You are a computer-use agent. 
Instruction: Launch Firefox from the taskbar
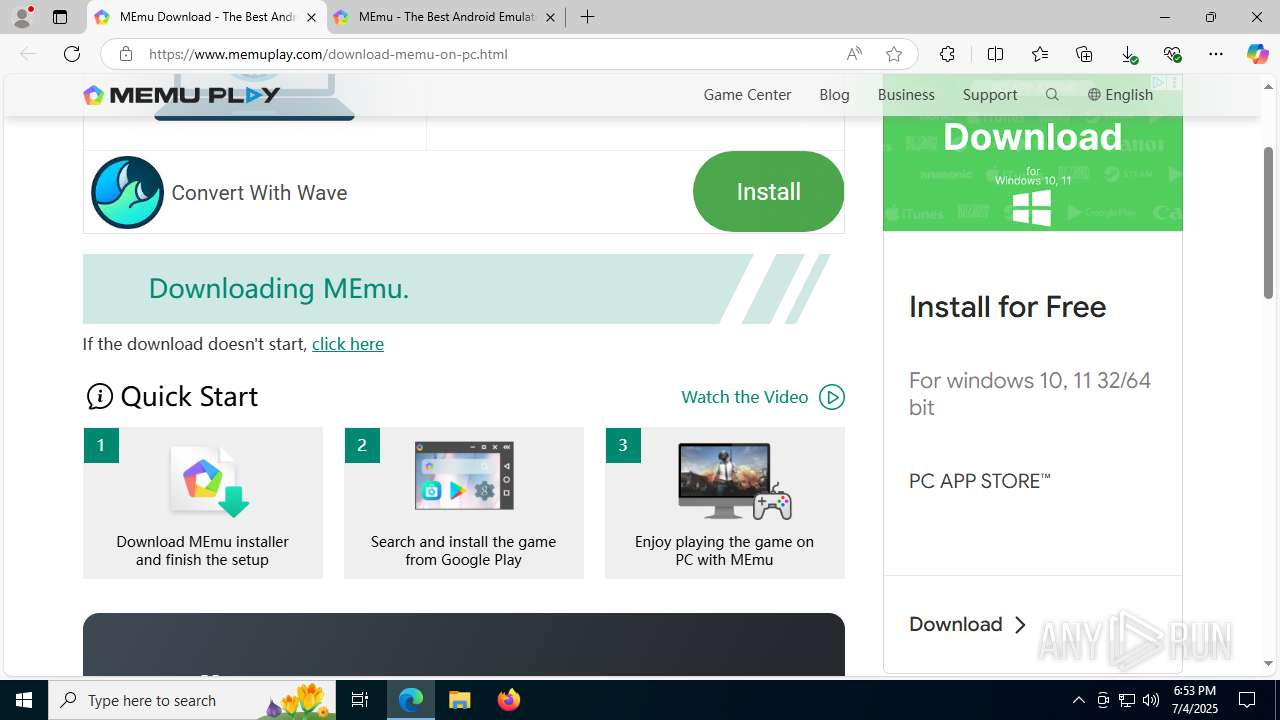[509, 700]
